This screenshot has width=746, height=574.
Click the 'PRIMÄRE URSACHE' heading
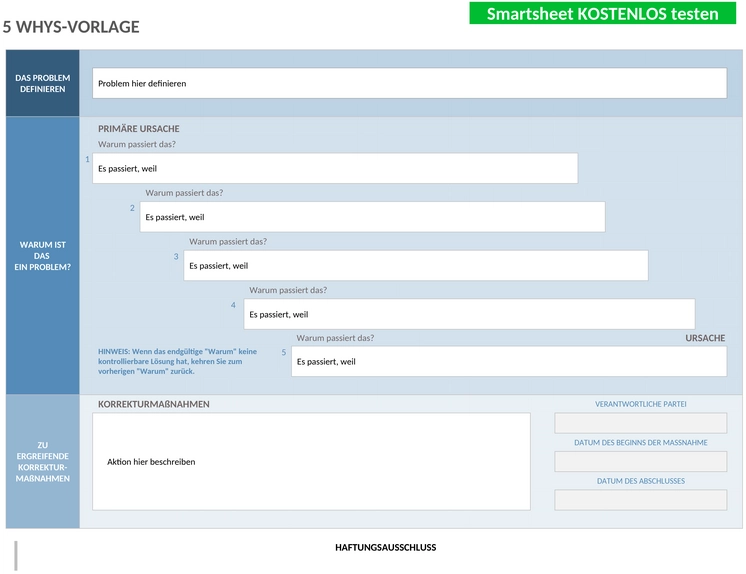point(139,129)
